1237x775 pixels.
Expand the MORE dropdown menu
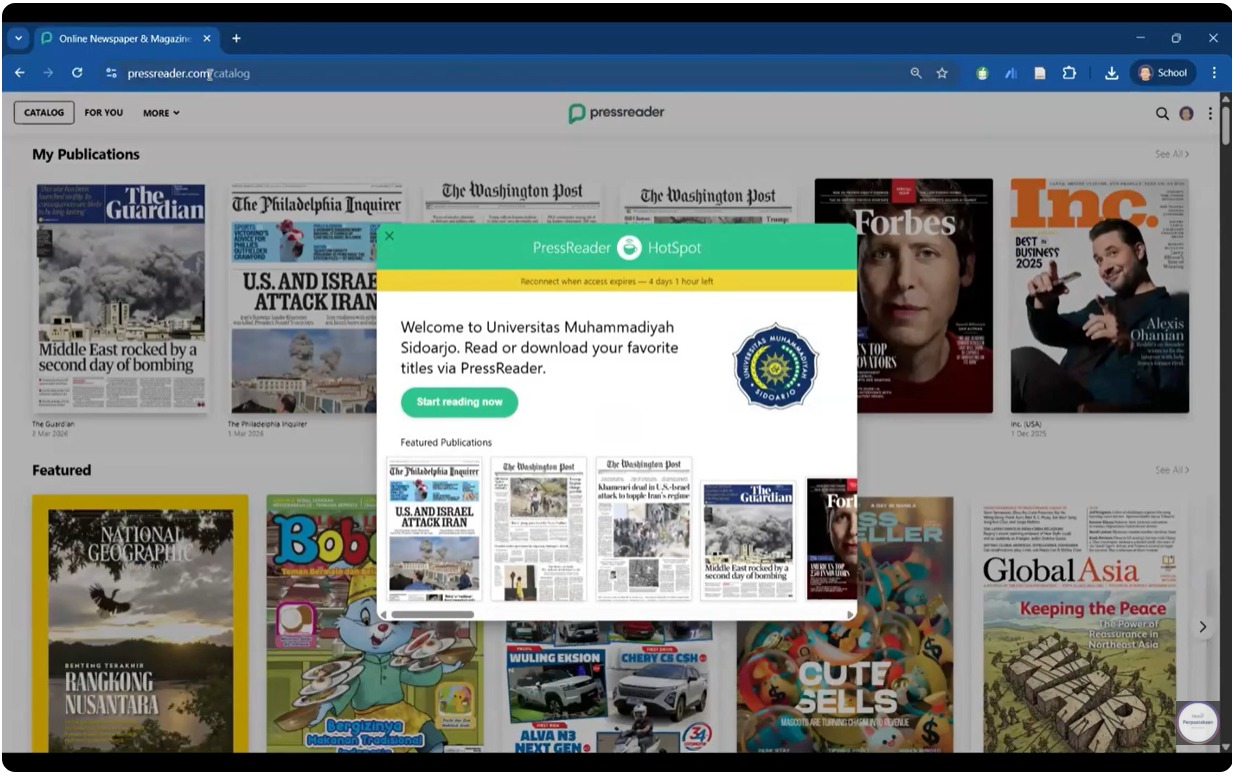[x=161, y=113]
